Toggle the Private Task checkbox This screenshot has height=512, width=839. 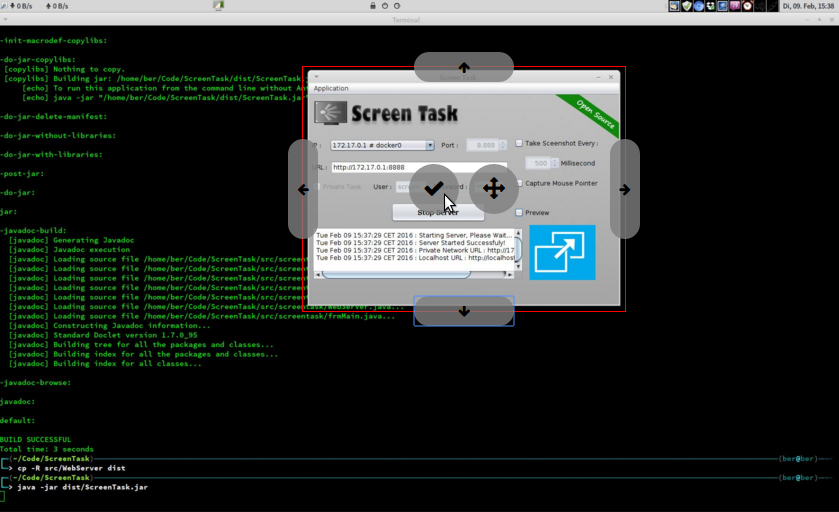point(317,187)
